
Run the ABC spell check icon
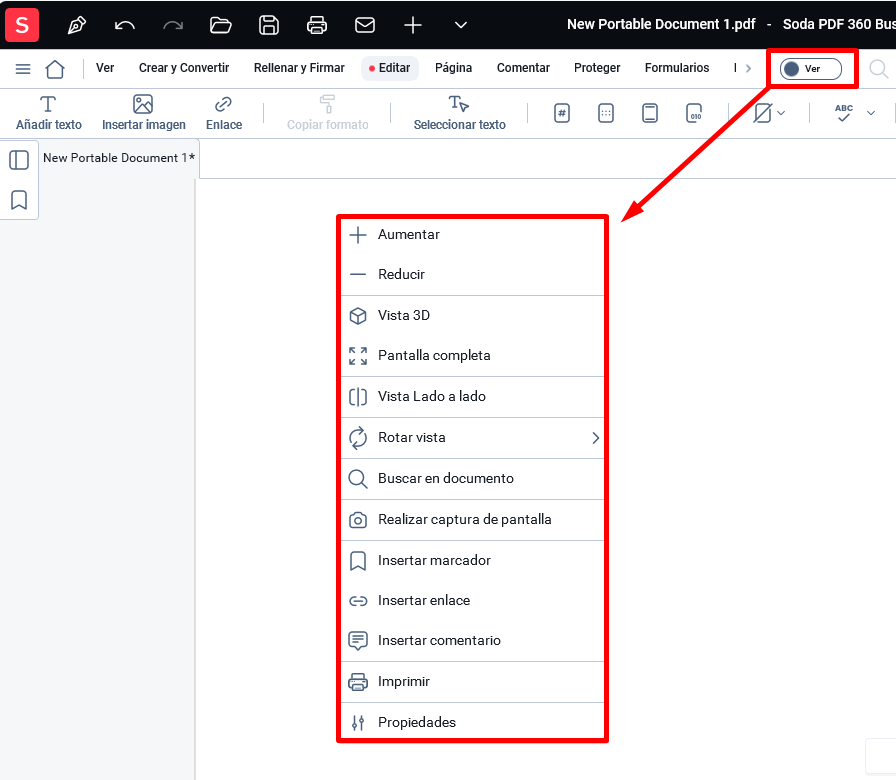click(843, 113)
